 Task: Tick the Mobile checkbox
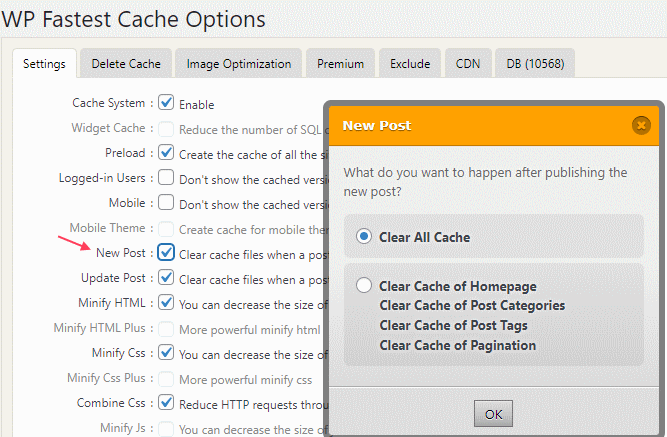tap(166, 202)
